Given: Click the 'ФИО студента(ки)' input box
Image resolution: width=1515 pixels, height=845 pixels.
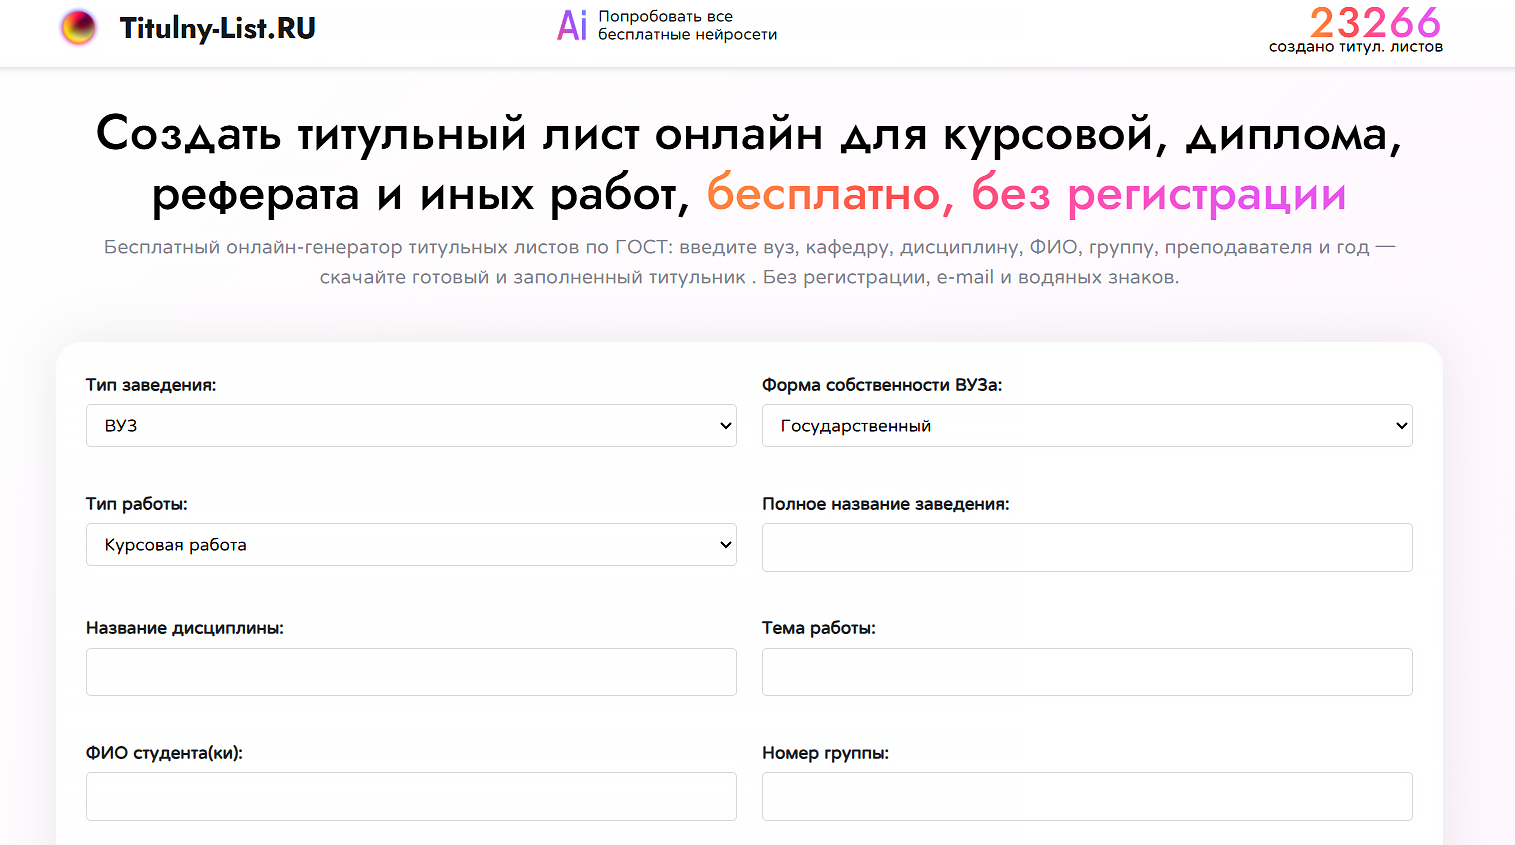Looking at the screenshot, I should [x=410, y=796].
